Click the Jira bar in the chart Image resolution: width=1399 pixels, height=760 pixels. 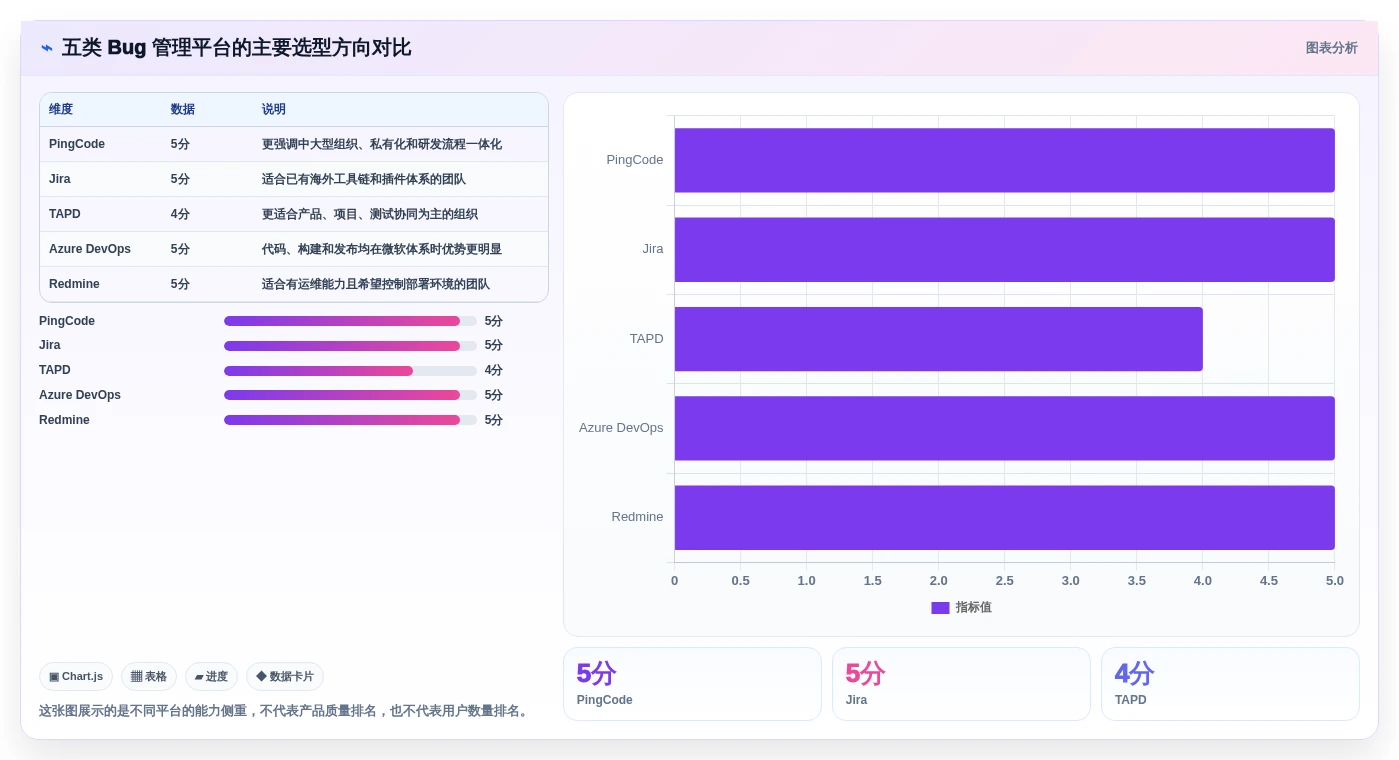point(1004,249)
